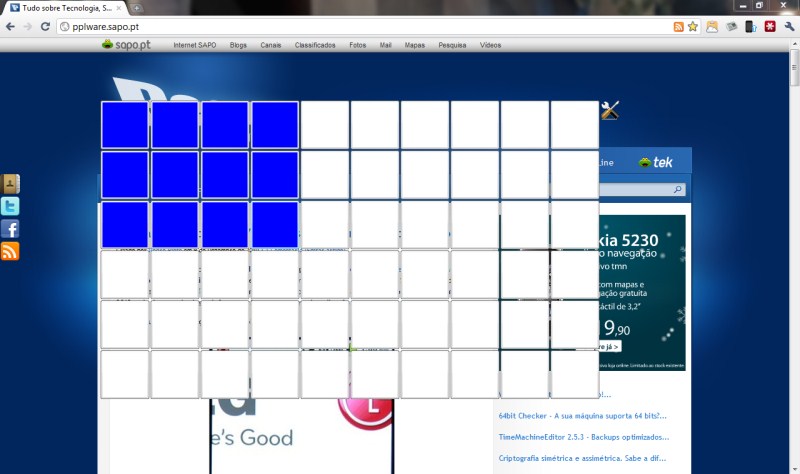Click the browser forward arrow
The width and height of the screenshot is (800, 474).
click(28, 27)
